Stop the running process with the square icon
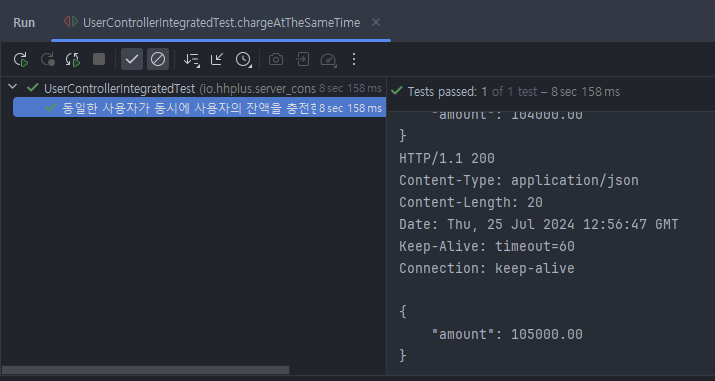This screenshot has height=381, width=715. 99,59
